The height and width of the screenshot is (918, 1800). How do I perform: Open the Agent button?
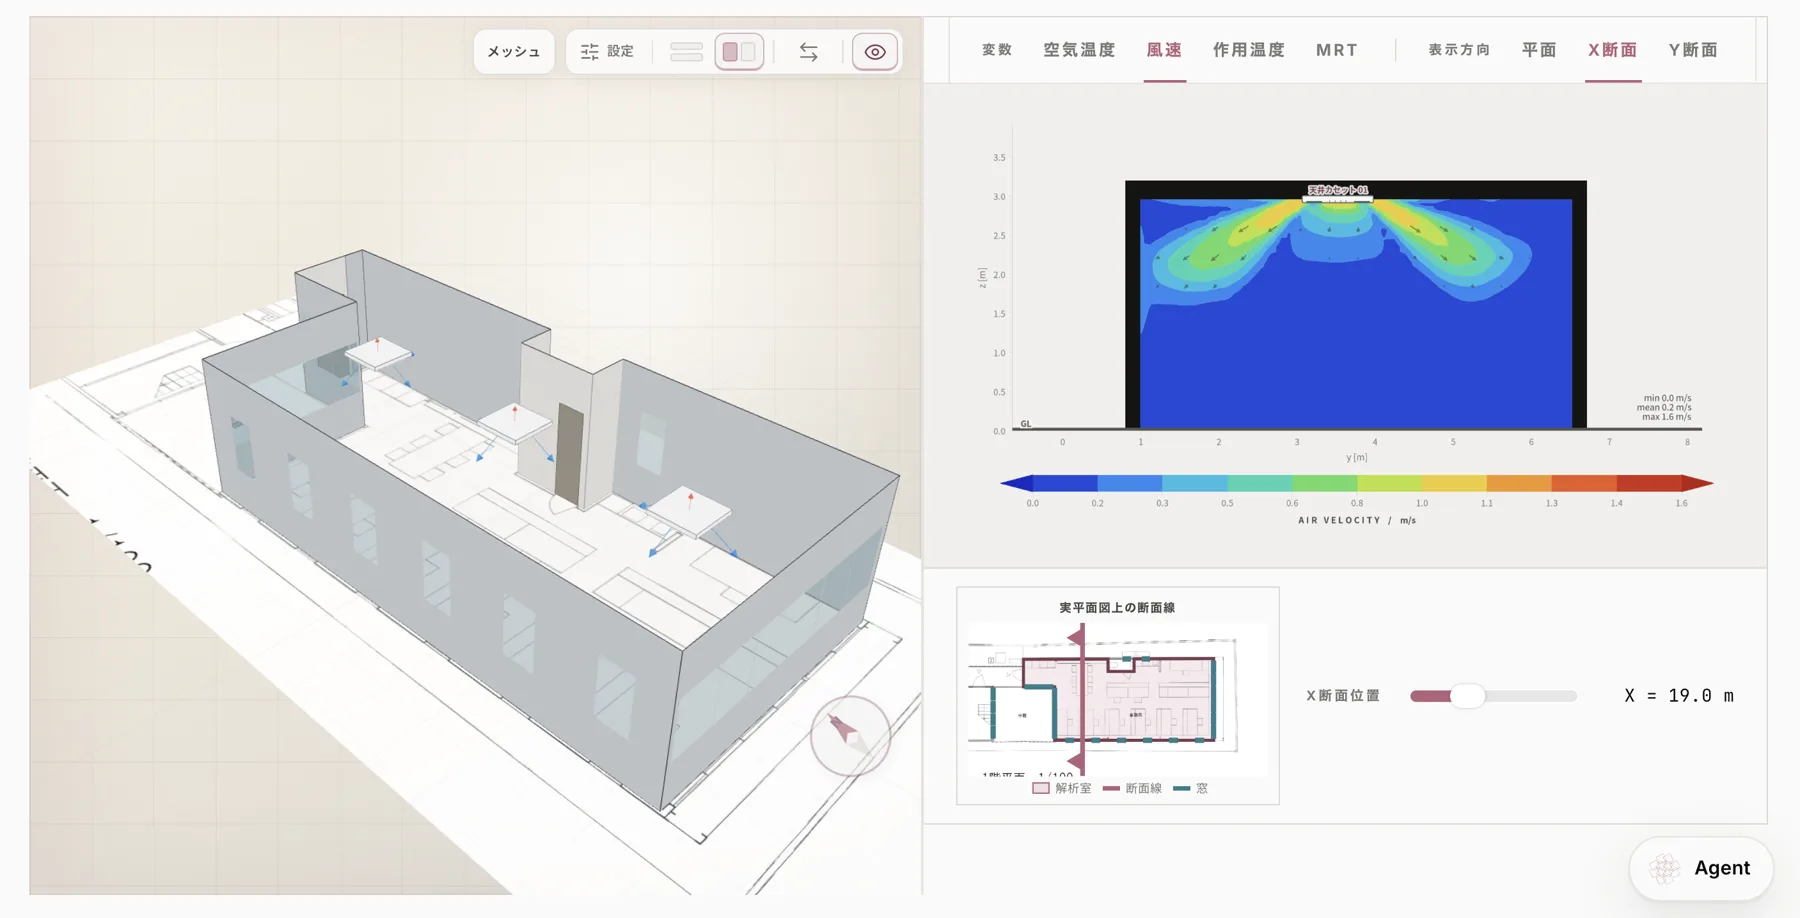pos(1701,868)
